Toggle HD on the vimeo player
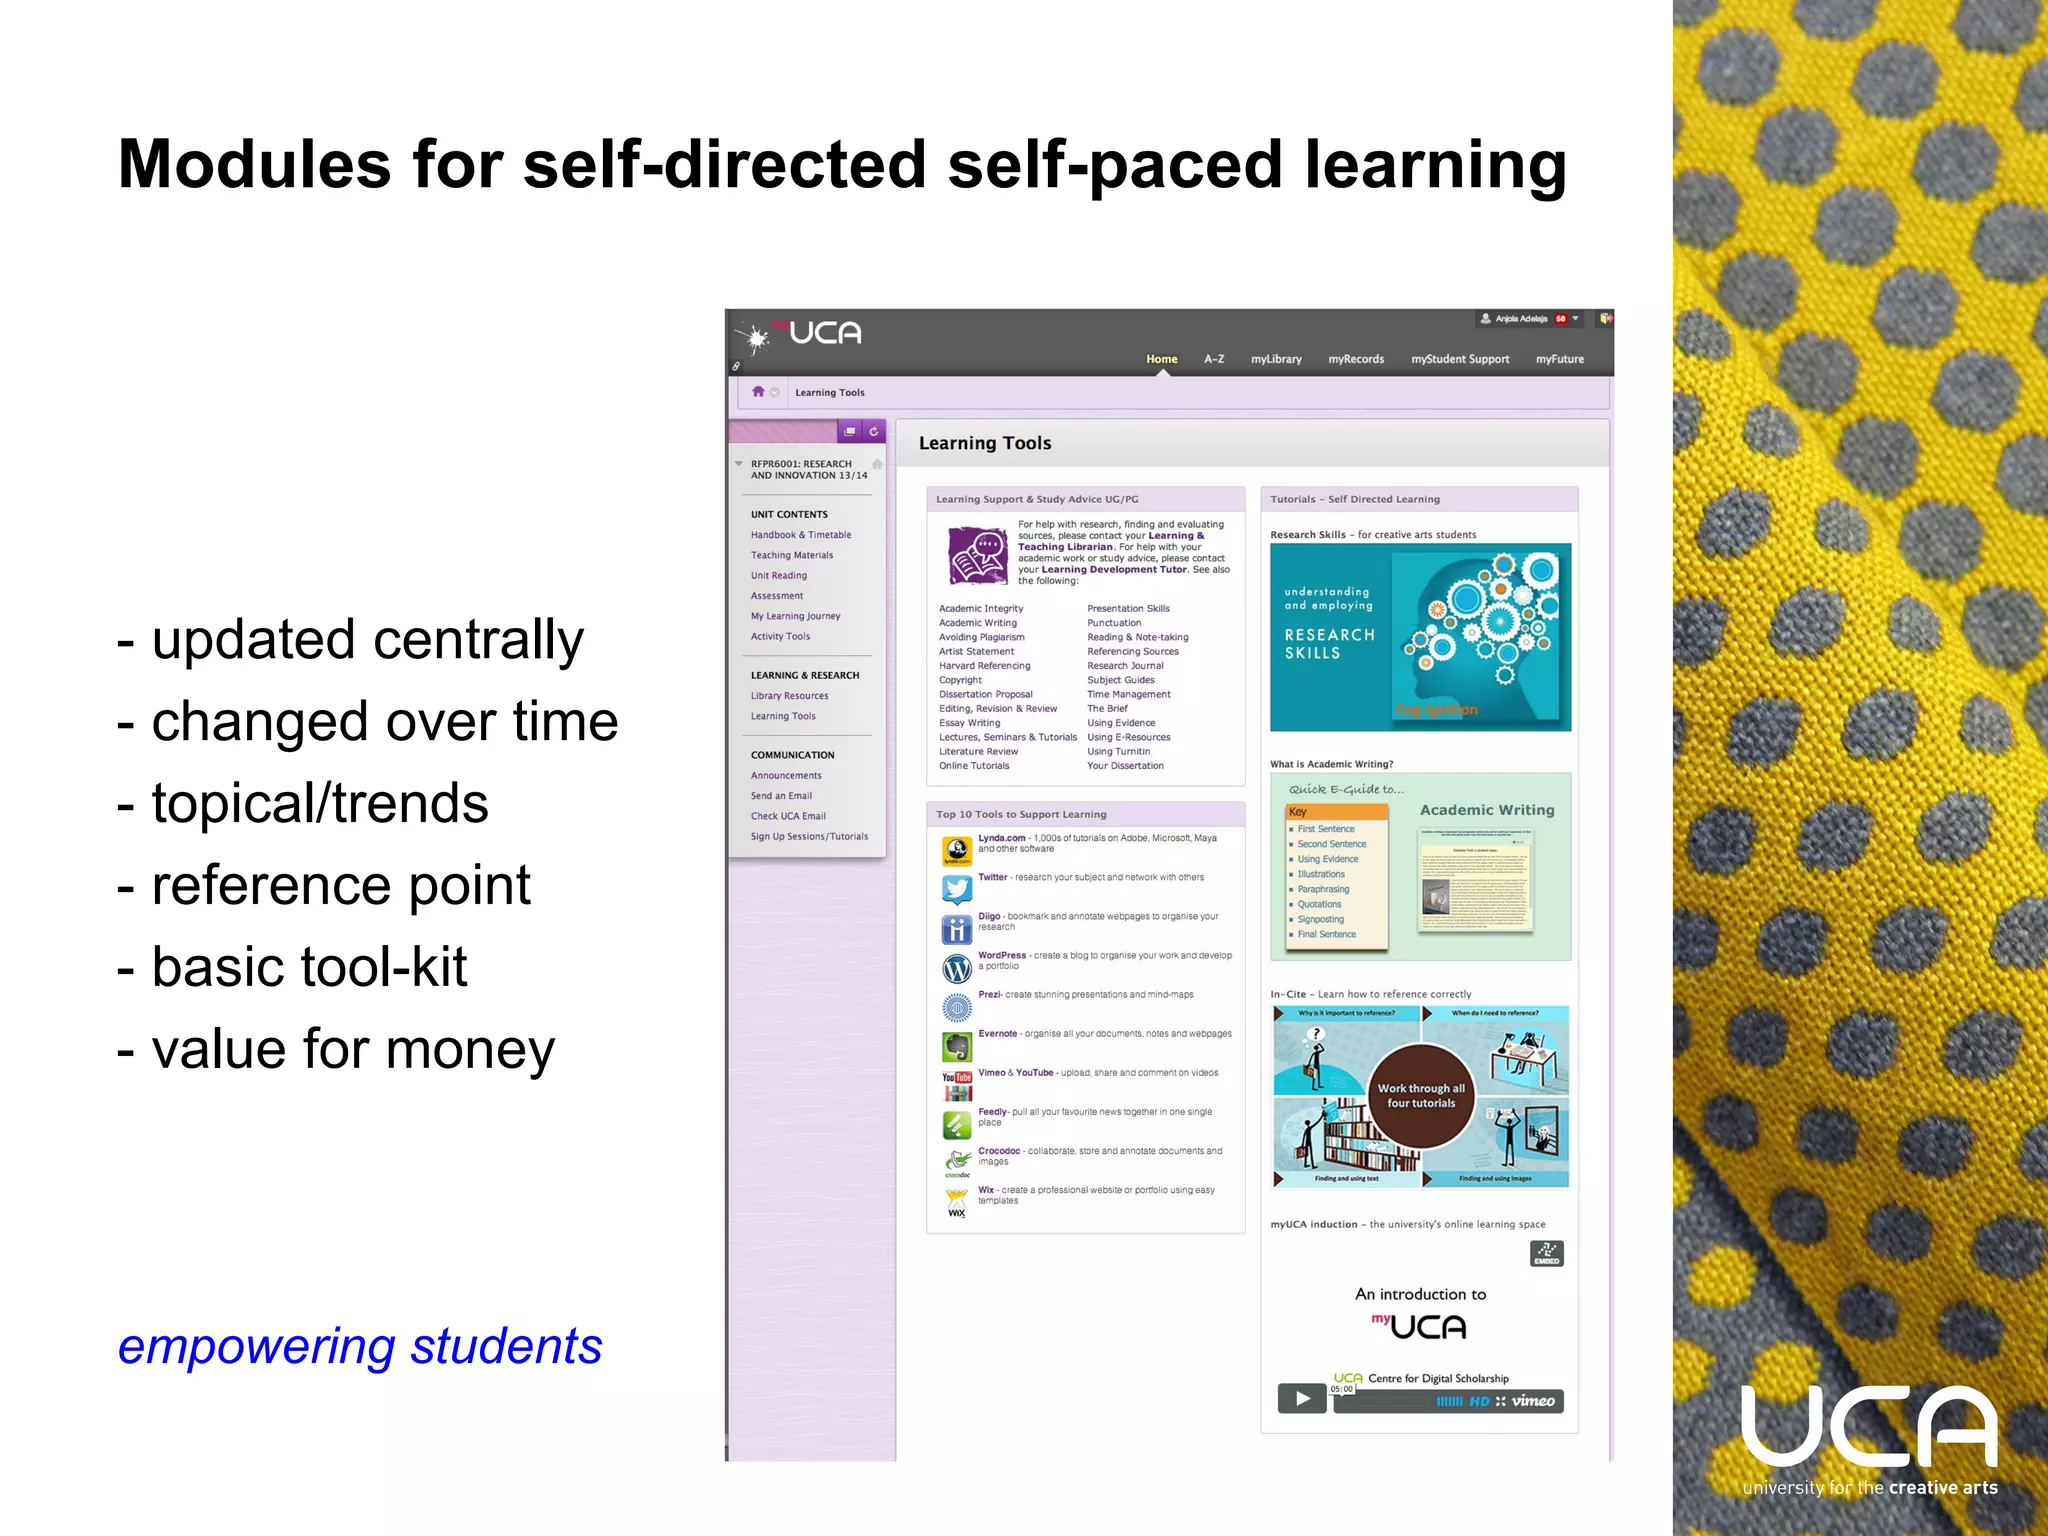The width and height of the screenshot is (2048, 1536). tap(1479, 1401)
